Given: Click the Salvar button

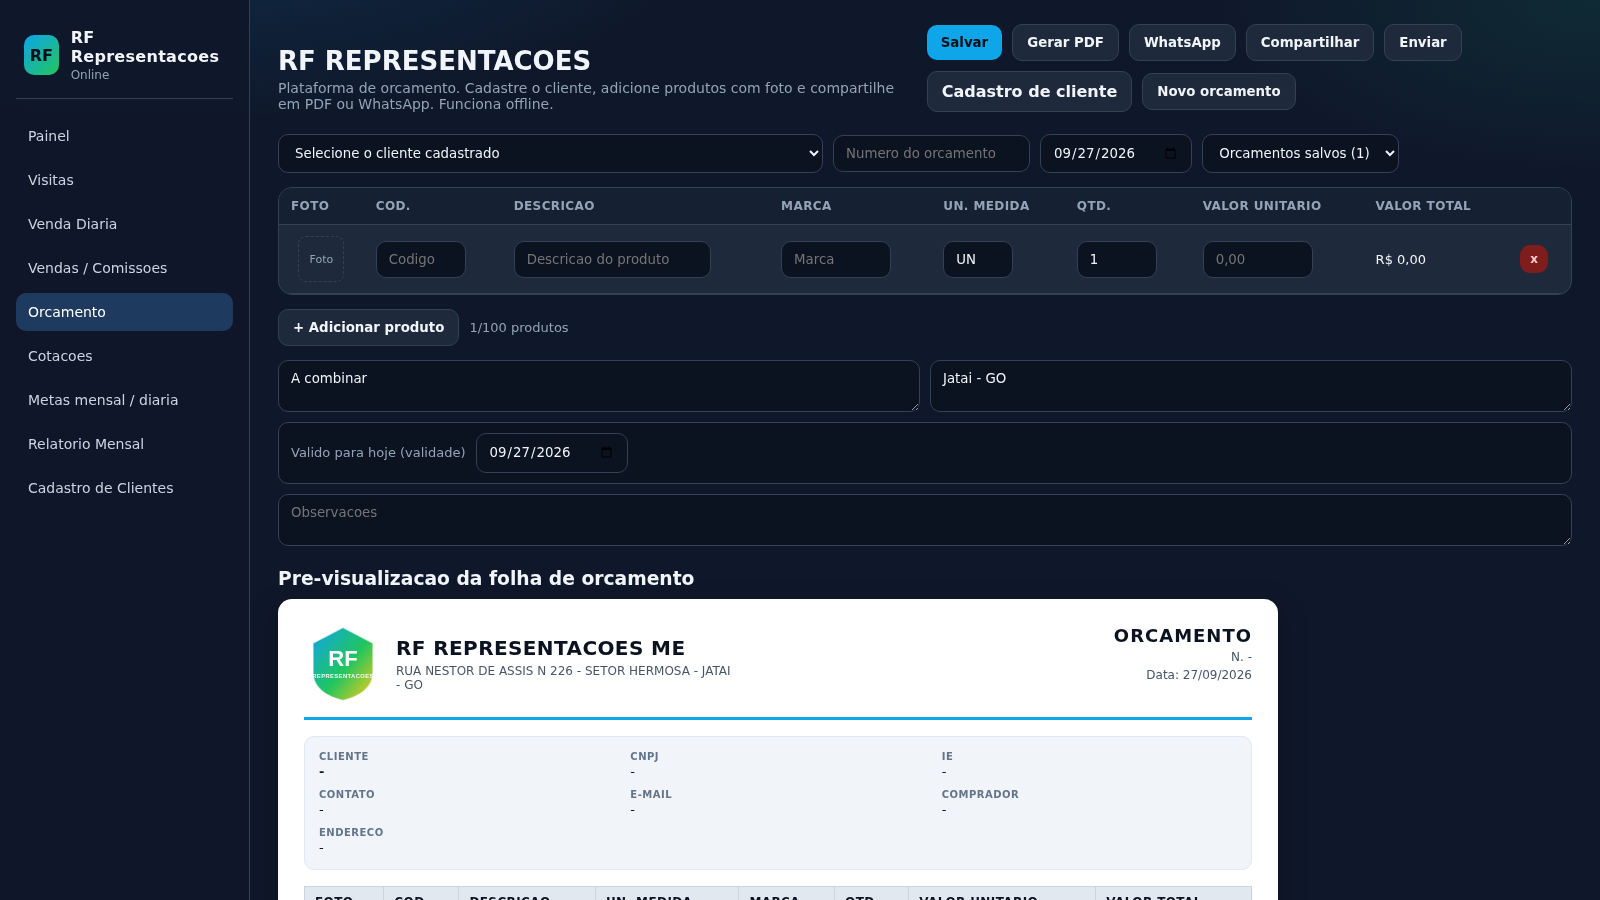Looking at the screenshot, I should 964,42.
